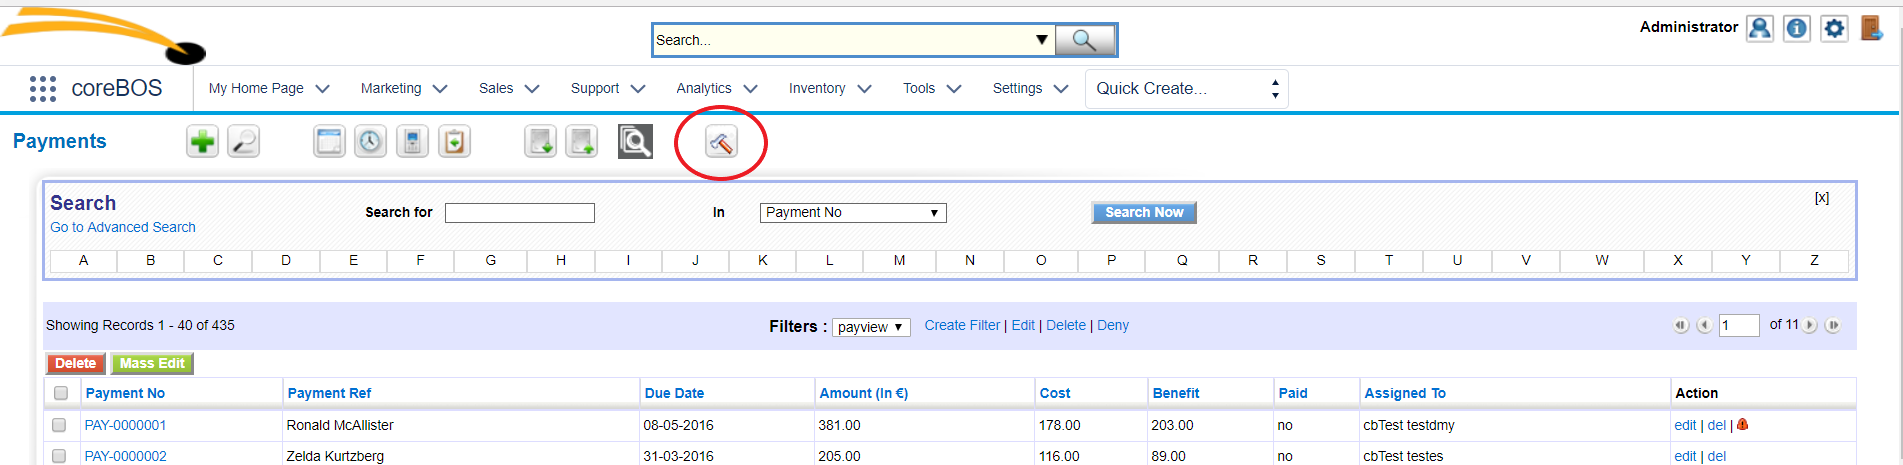The height and width of the screenshot is (465, 1903).
Task: Open the find duplicates icon
Action: (635, 142)
